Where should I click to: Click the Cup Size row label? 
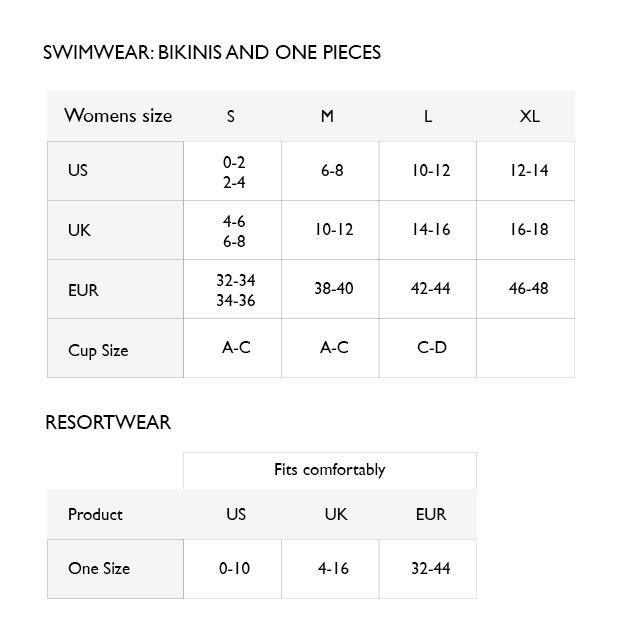pos(98,350)
